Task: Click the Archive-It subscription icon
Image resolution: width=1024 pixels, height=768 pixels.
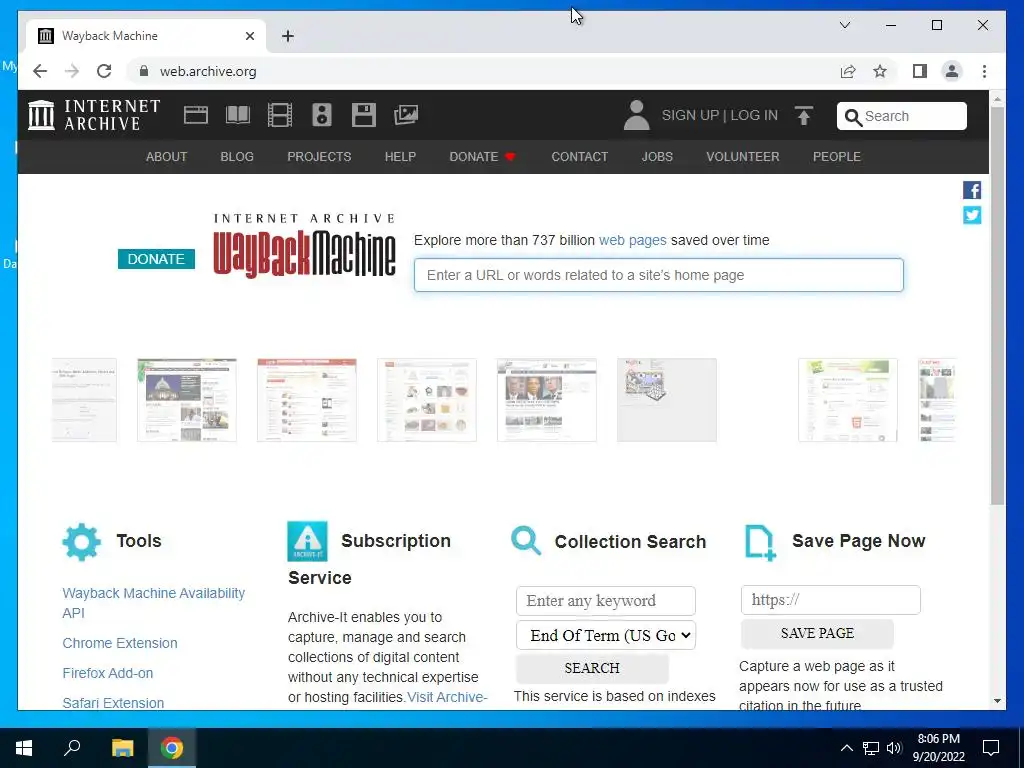Action: point(307,541)
